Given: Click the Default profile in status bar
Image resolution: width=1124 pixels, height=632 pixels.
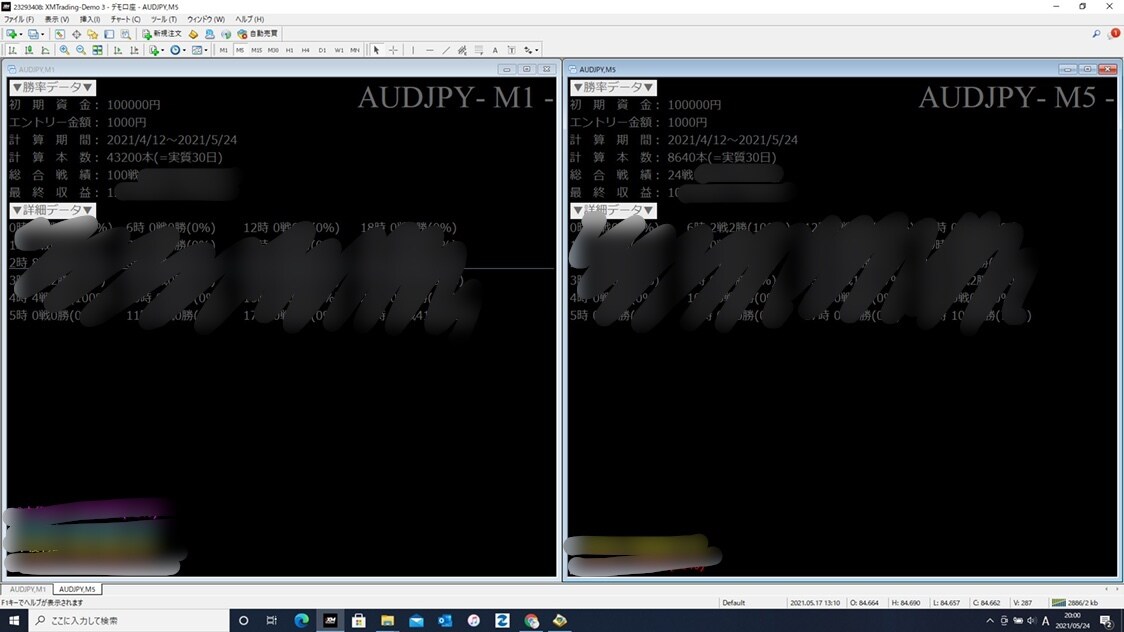Looking at the screenshot, I should [733, 603].
